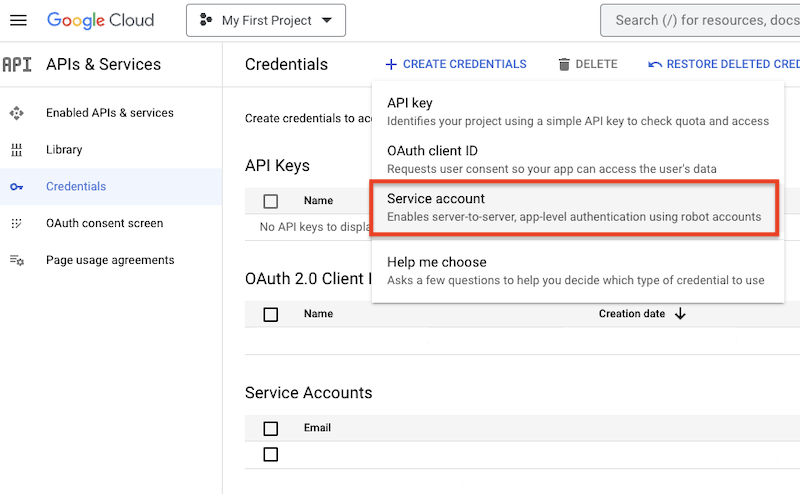Check the service account row checkbox
Screen dimensions: 800x494
(x=270, y=454)
